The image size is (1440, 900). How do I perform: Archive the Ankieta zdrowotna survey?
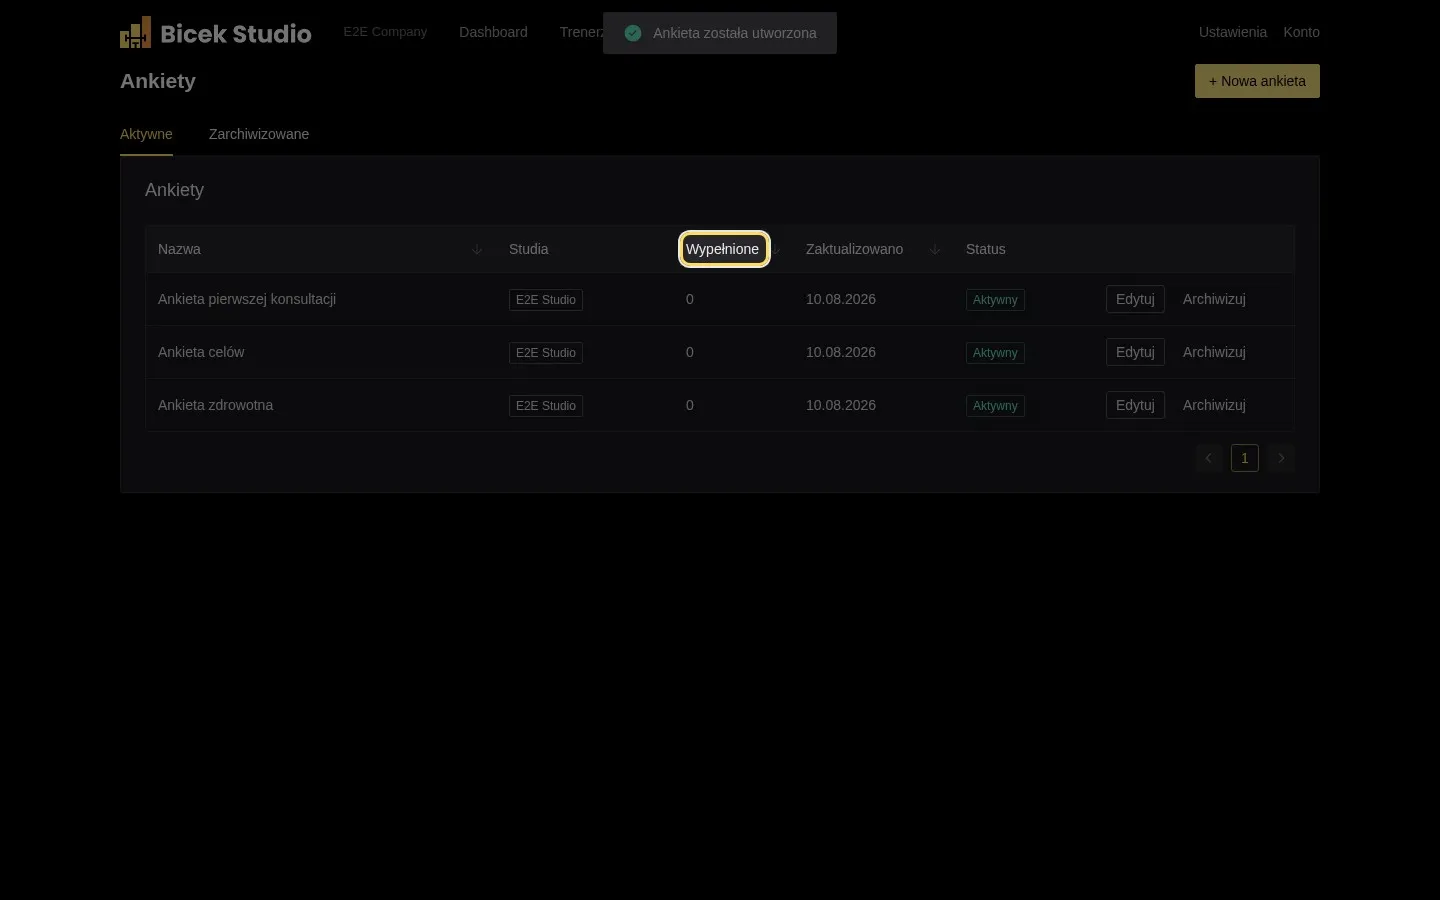point(1214,405)
